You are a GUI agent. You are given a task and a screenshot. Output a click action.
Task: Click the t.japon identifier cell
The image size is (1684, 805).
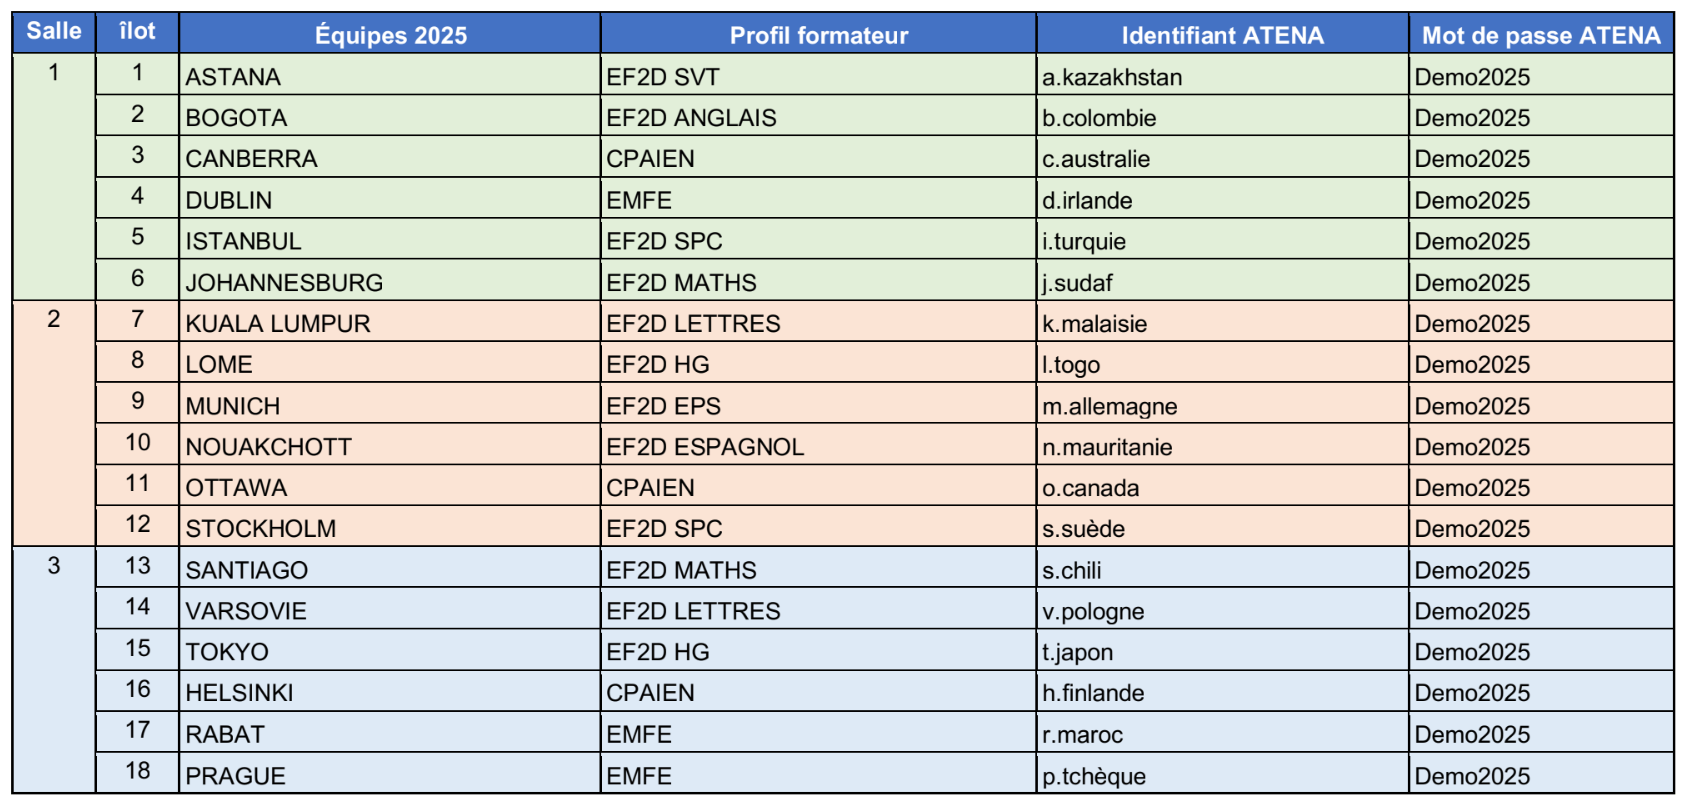coord(1222,650)
